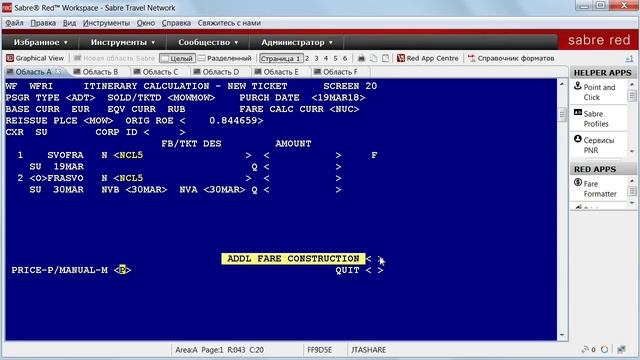Open Окно menu
640x360 pixels.
[146, 23]
